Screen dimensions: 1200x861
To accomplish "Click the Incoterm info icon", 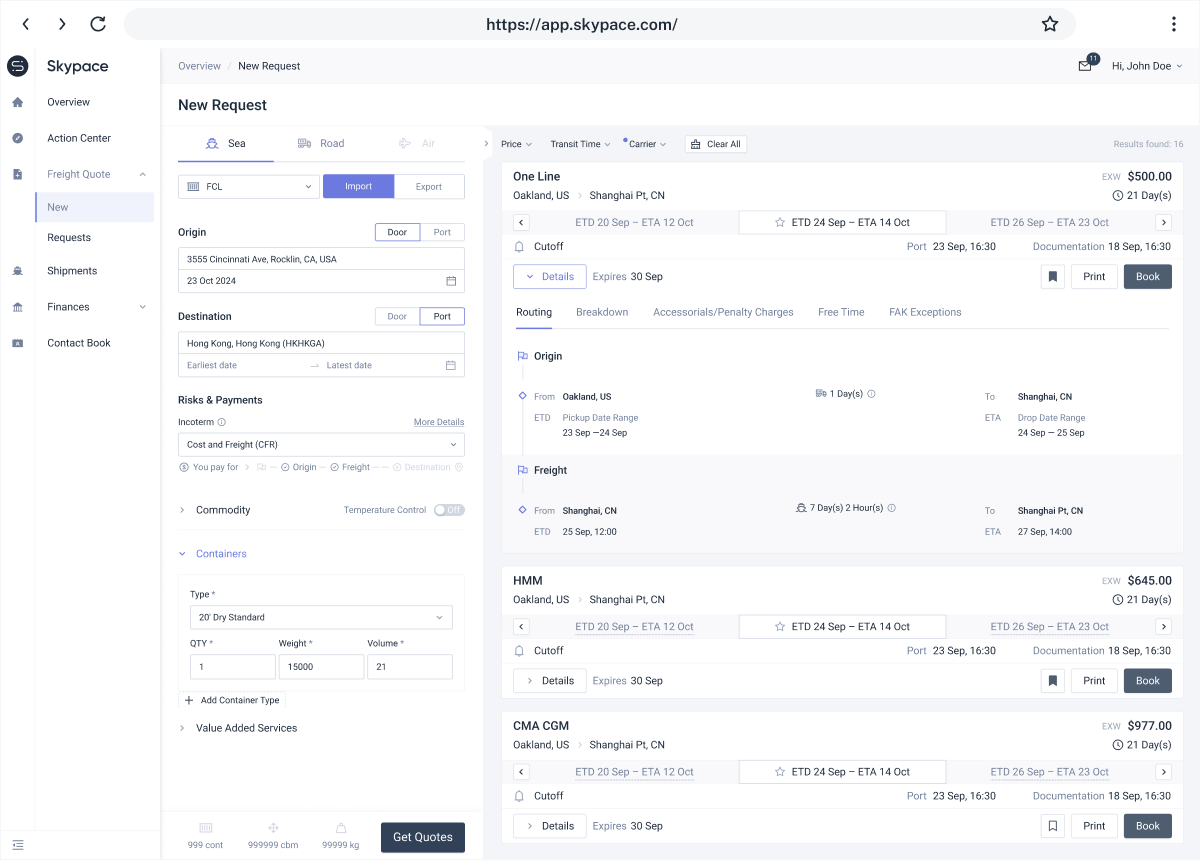I will click(222, 422).
